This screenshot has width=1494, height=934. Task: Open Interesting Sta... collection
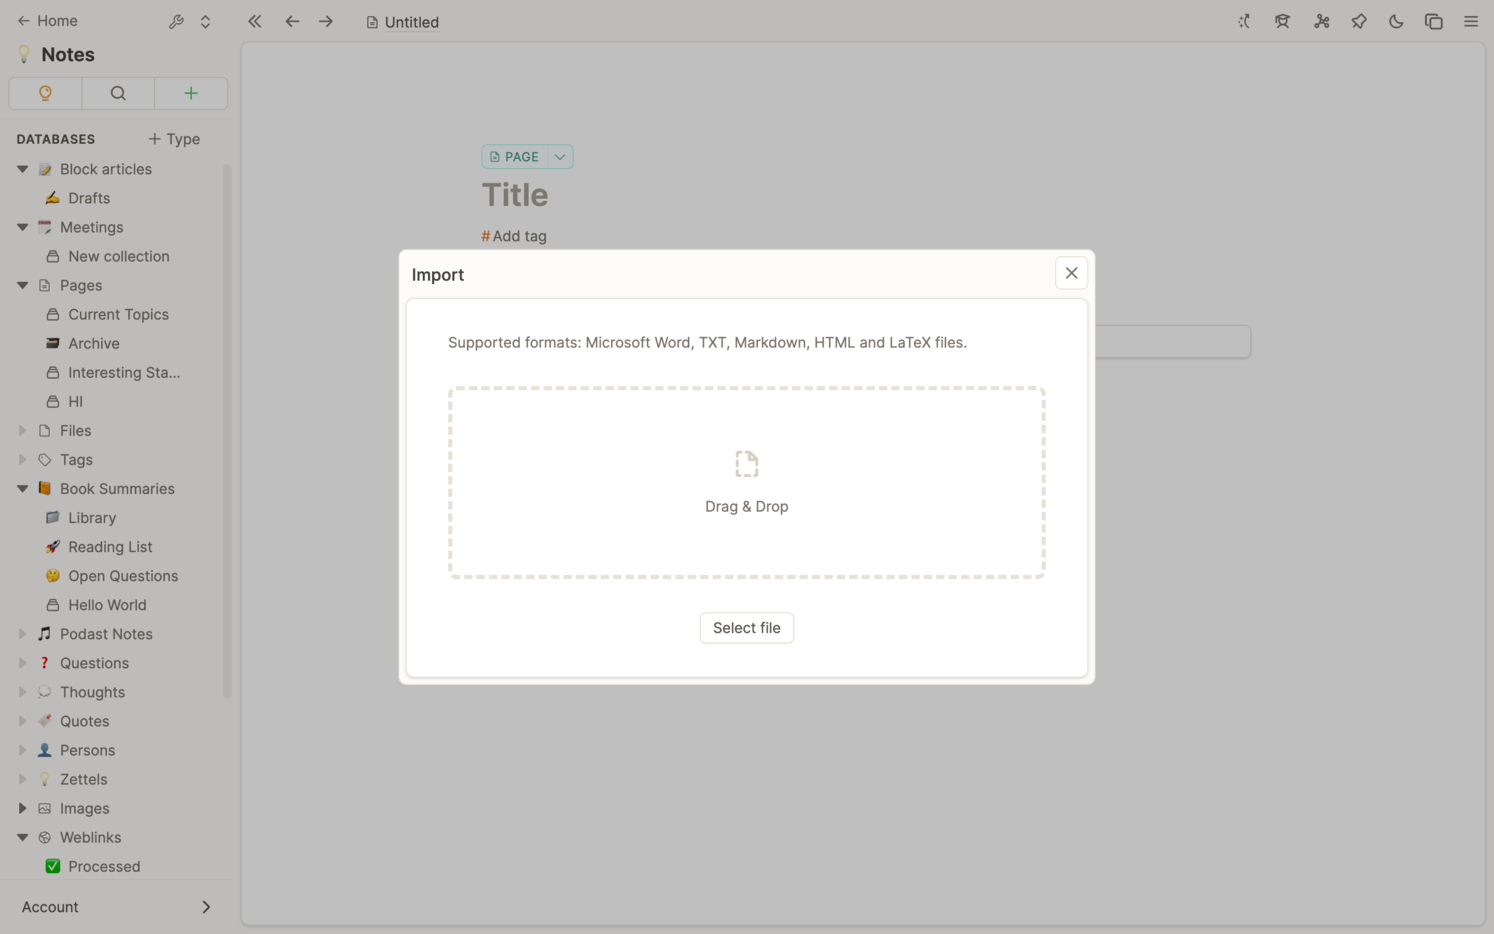coord(124,372)
